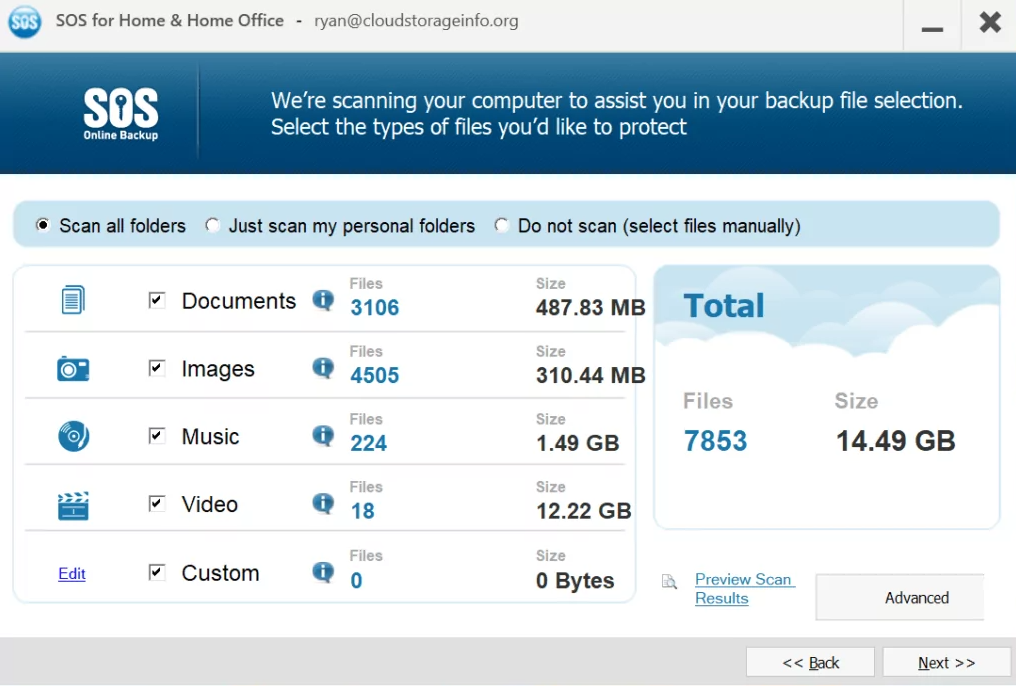
Task: Click Custom size 0 Bytes
Action: (575, 580)
